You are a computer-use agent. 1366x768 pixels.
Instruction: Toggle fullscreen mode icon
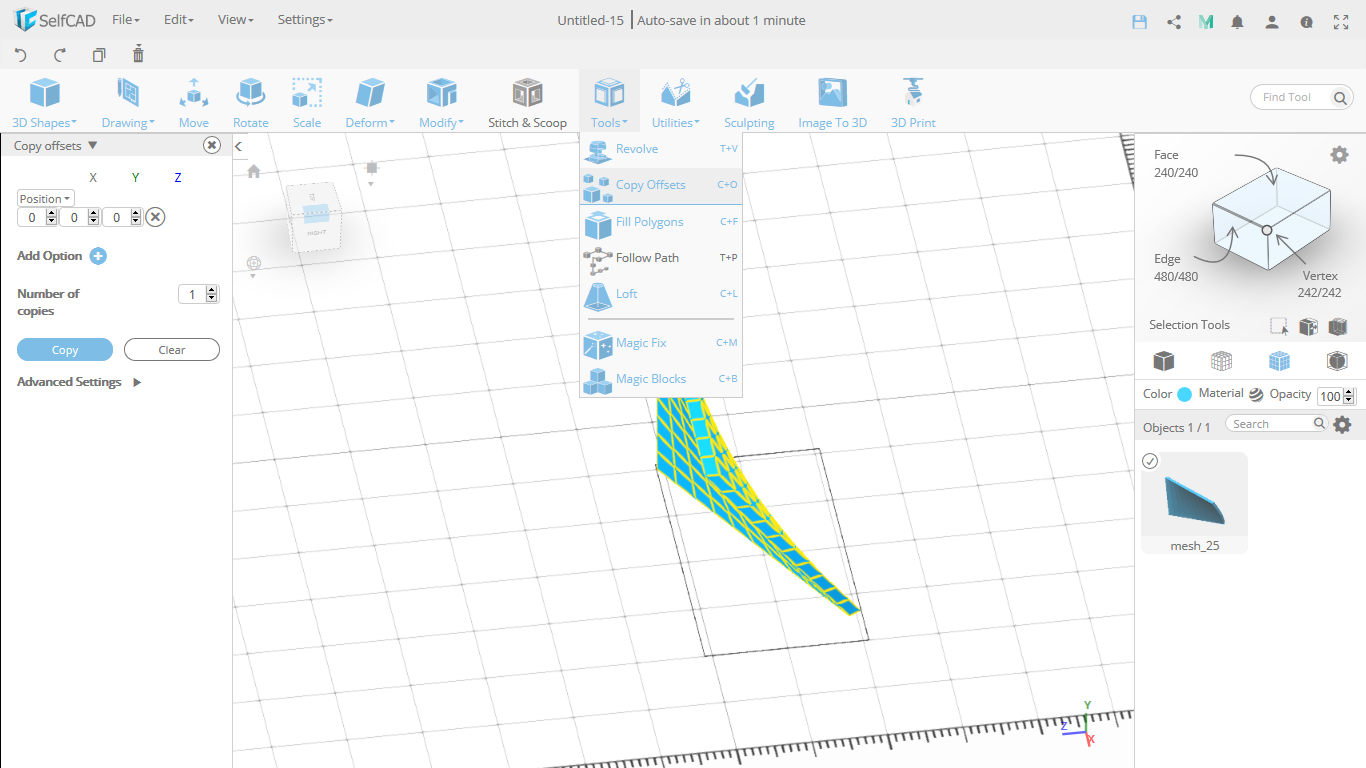click(1341, 21)
